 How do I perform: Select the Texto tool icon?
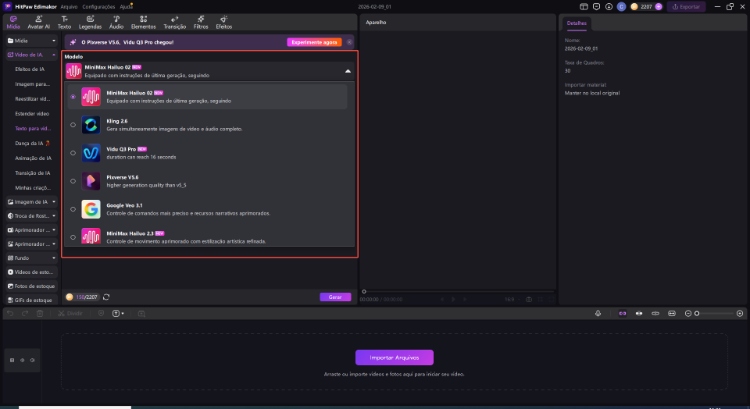tap(65, 21)
